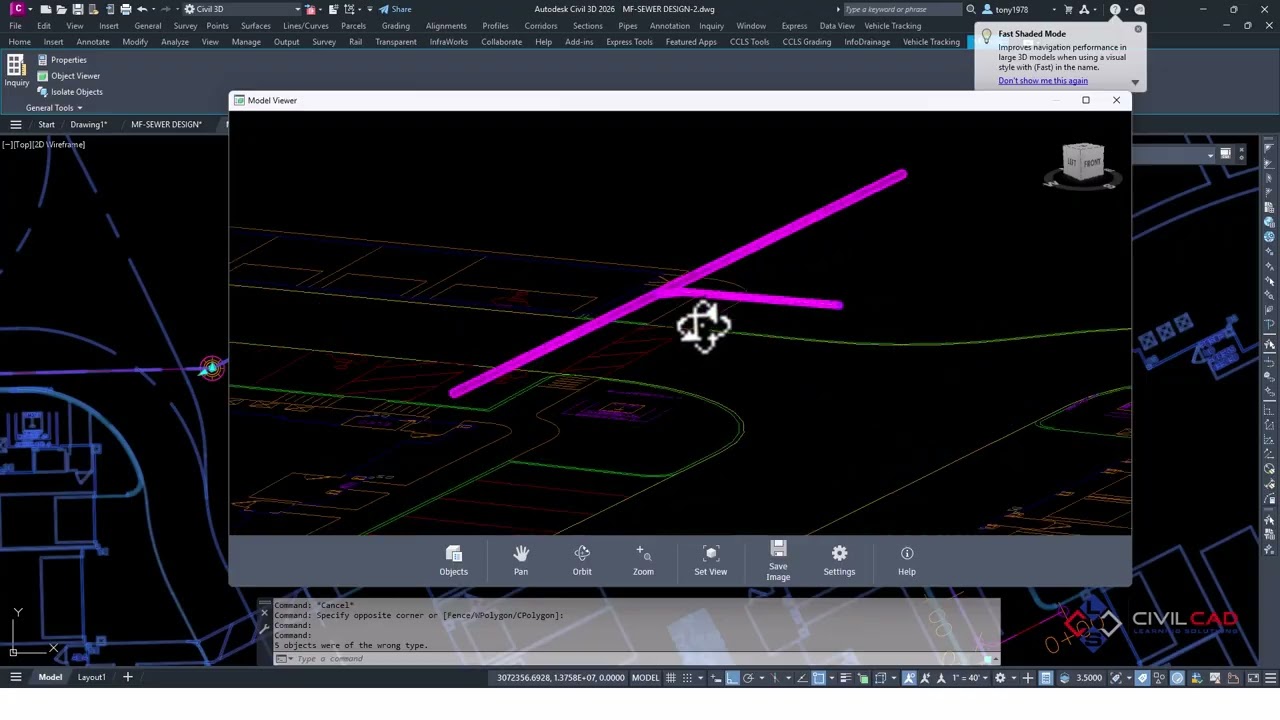Add a new layout tab with plus
The height and width of the screenshot is (720, 1280).
pyautogui.click(x=127, y=677)
